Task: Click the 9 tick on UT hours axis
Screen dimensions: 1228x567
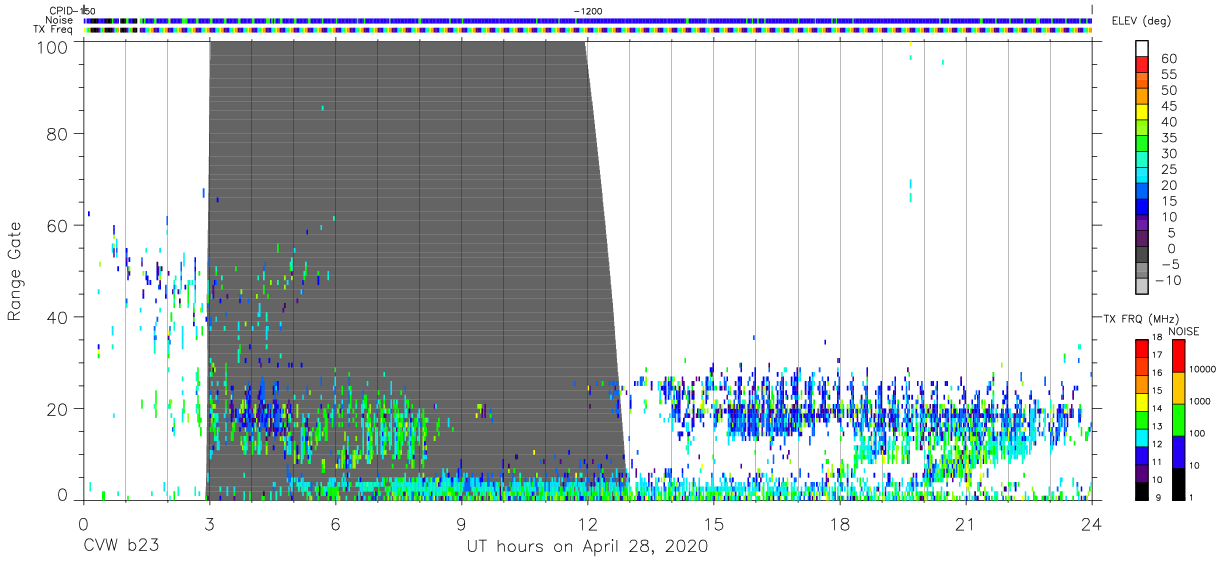Action: point(461,523)
